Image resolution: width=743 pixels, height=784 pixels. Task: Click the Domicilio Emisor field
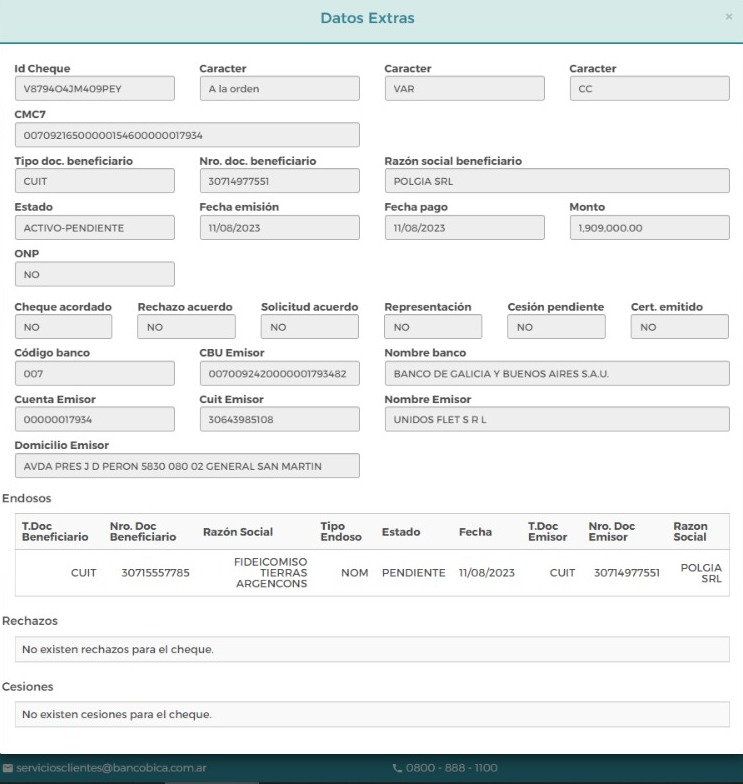187,466
